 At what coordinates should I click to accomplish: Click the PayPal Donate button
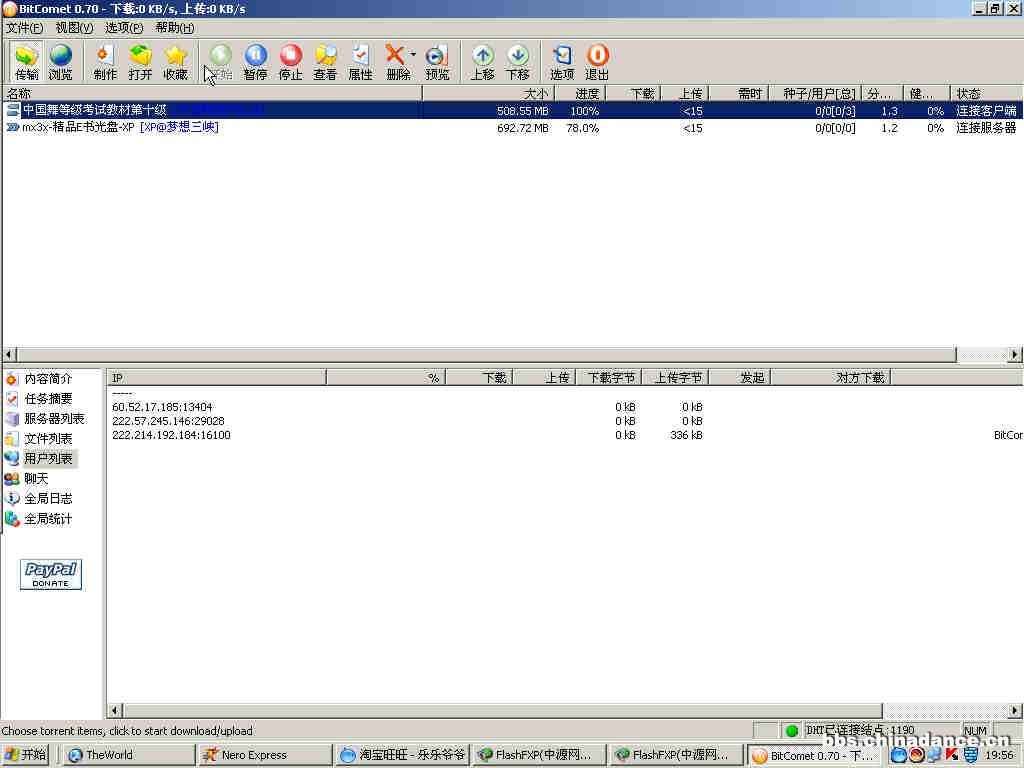pos(51,574)
